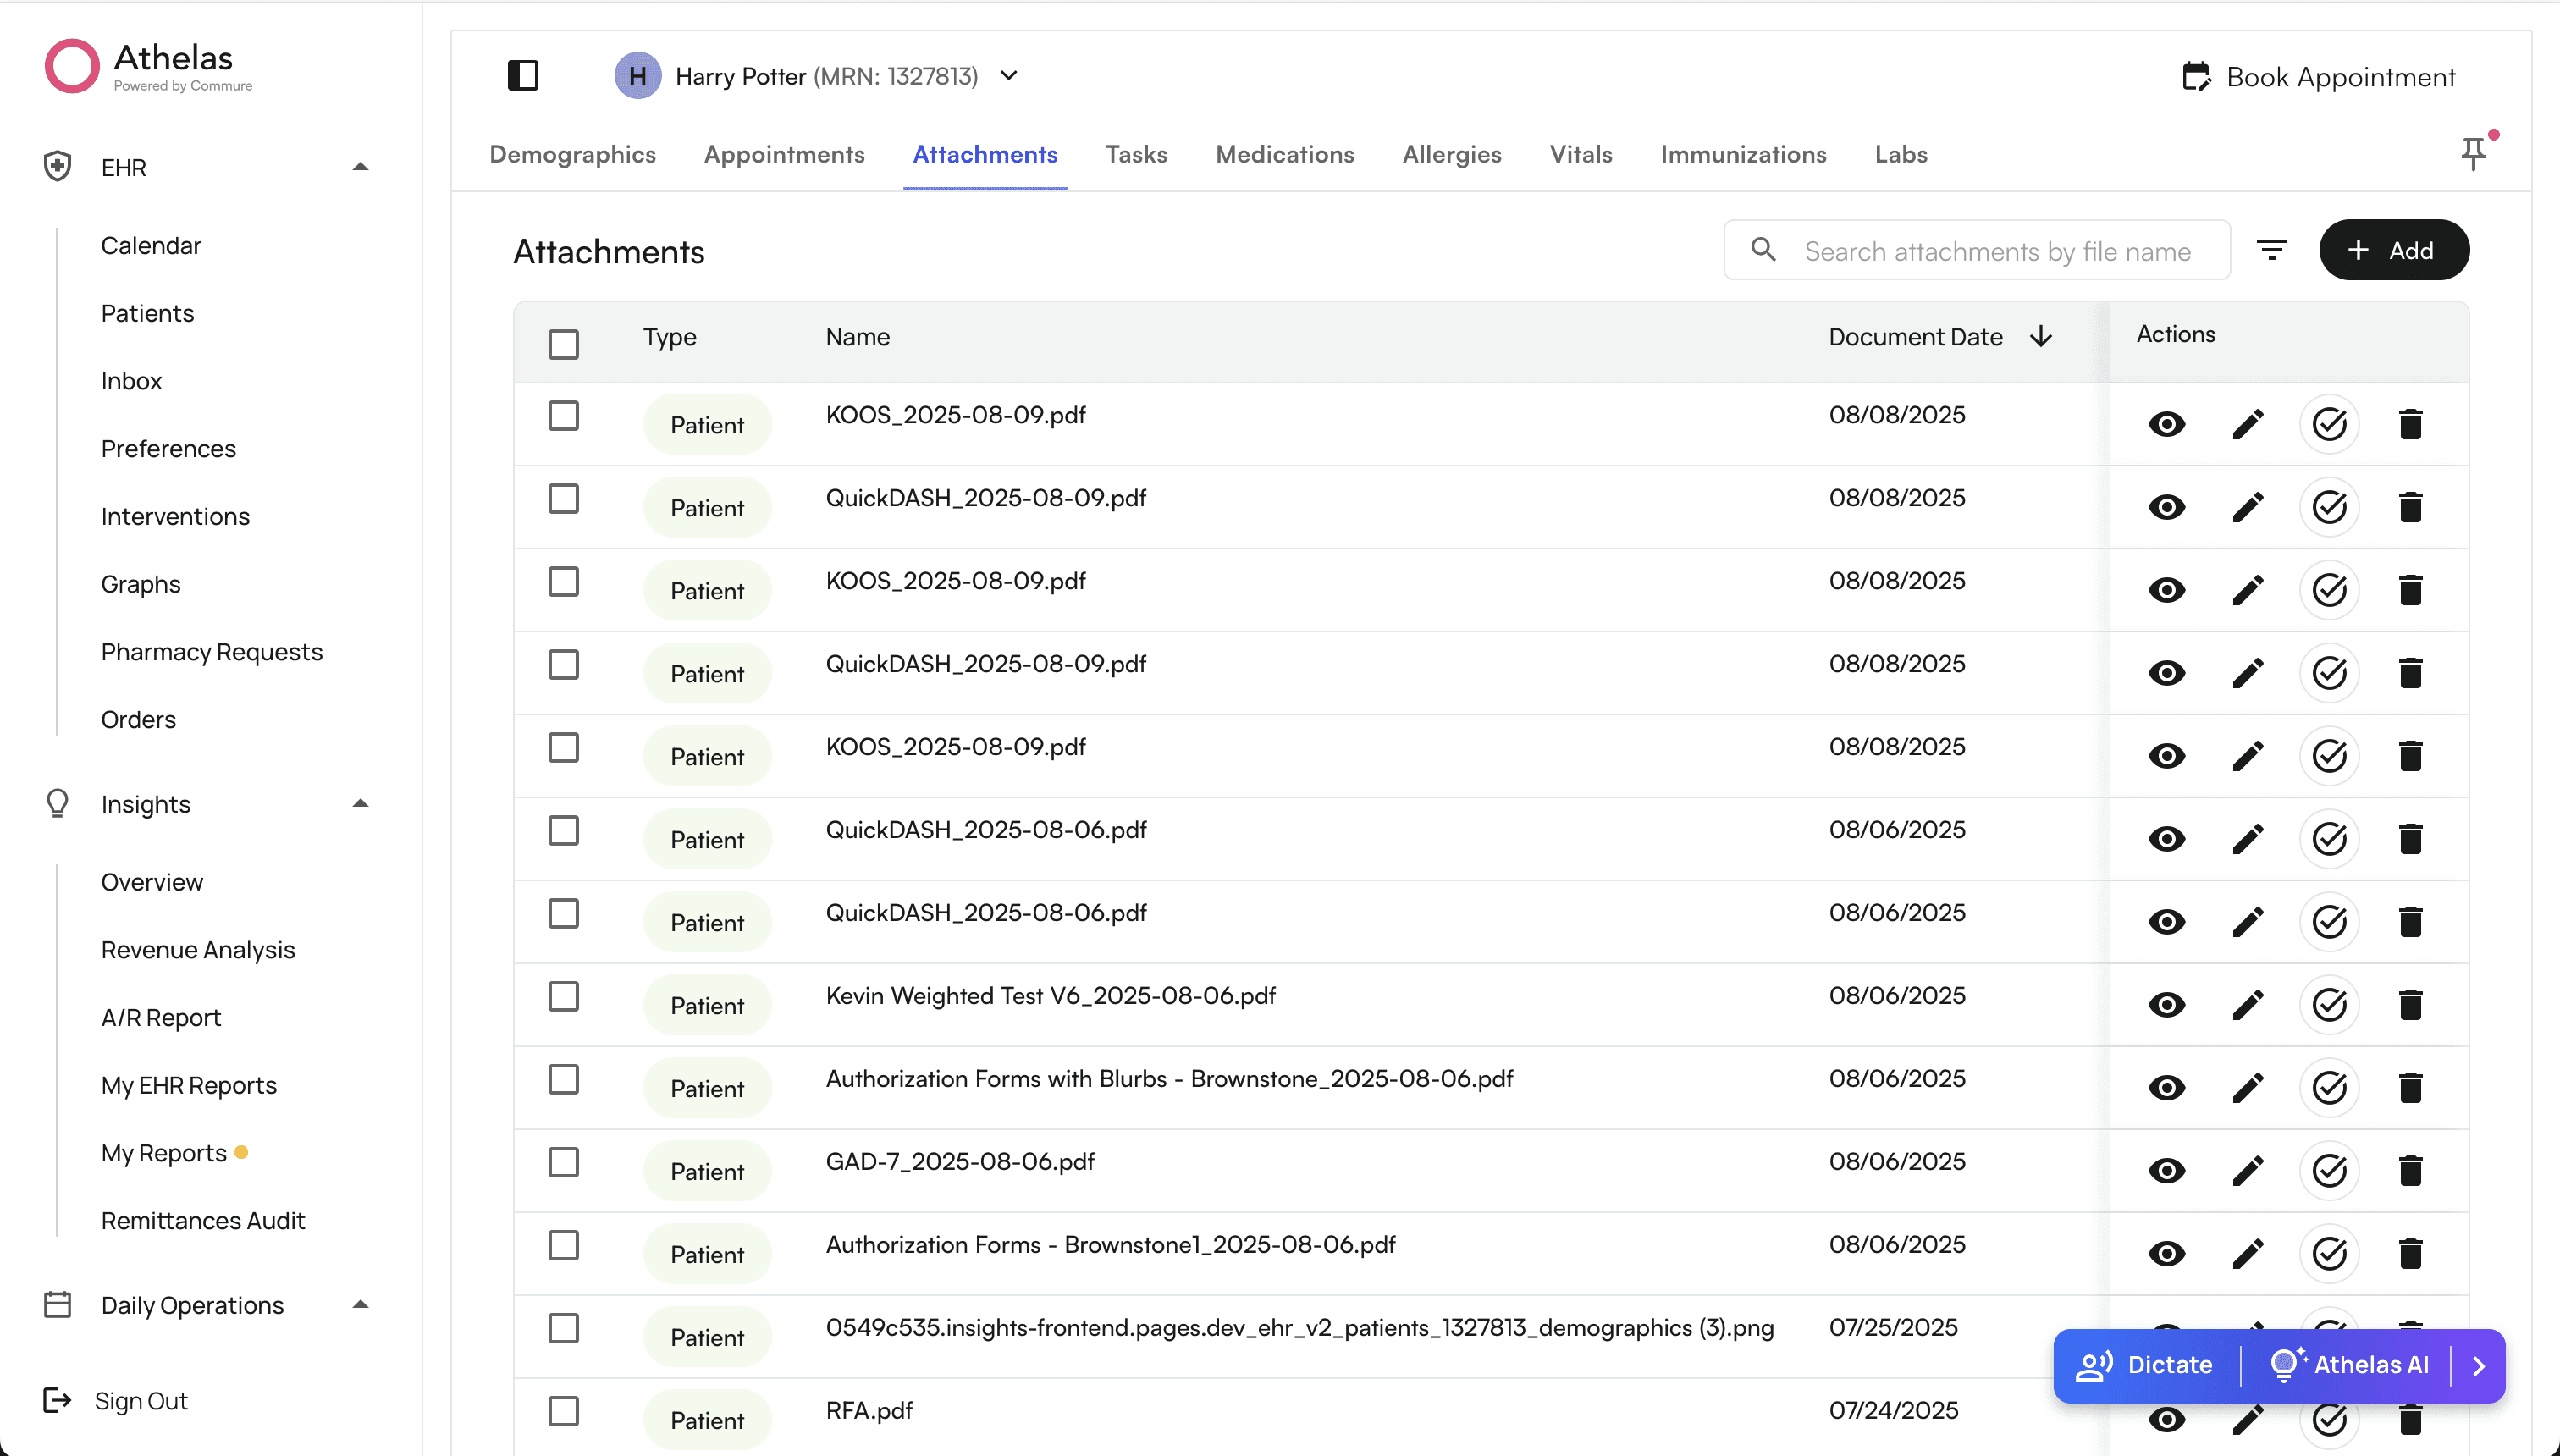Edit Kevin Weighted Test V6 attachment with pencil
This screenshot has height=1456, width=2560.
(2248, 1004)
